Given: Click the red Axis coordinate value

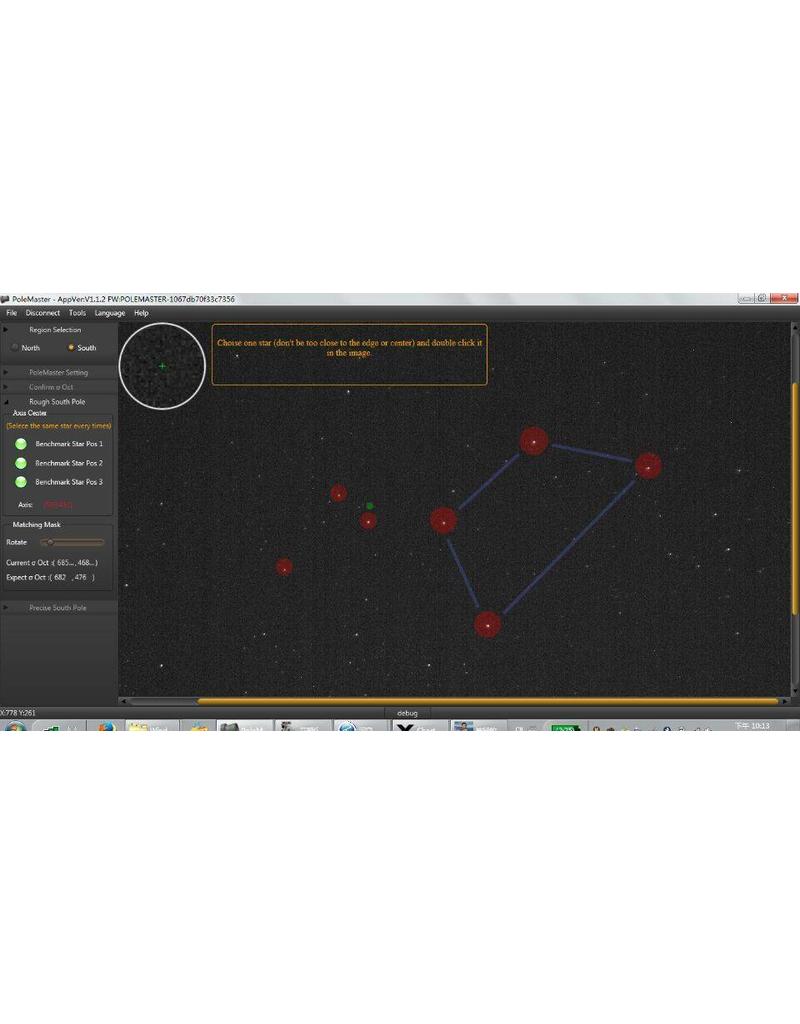Looking at the screenshot, I should pos(55,505).
